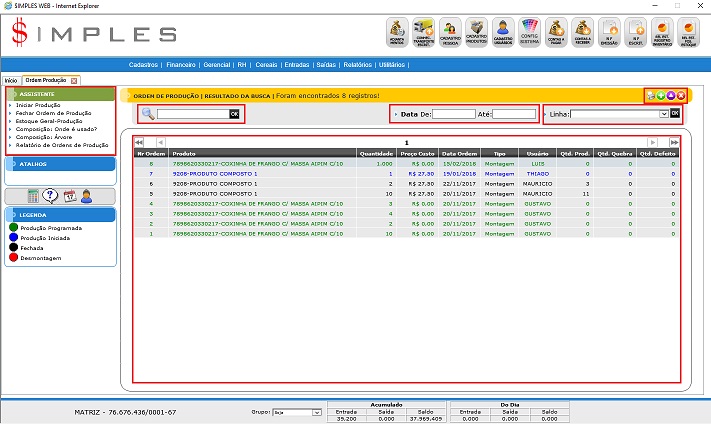The height and width of the screenshot is (424, 711).
Task: Open the Financeiro menu
Action: click(181, 64)
